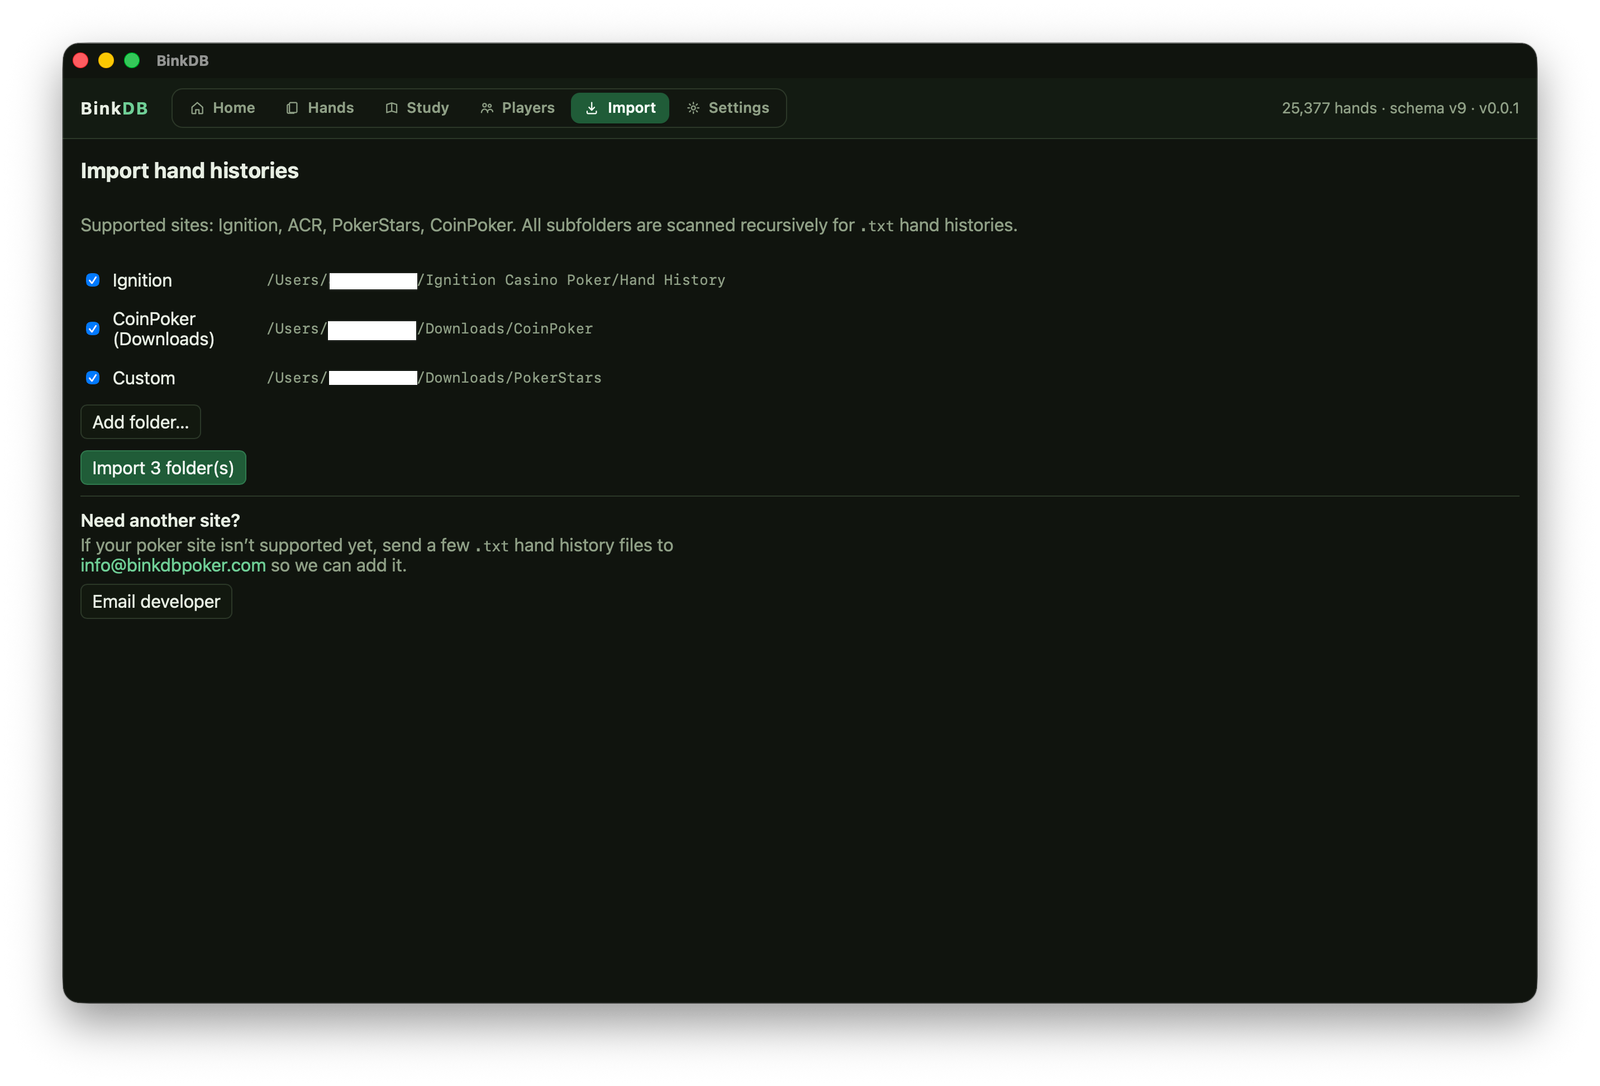Uncheck the Ignition folder checkbox

[x=93, y=280]
